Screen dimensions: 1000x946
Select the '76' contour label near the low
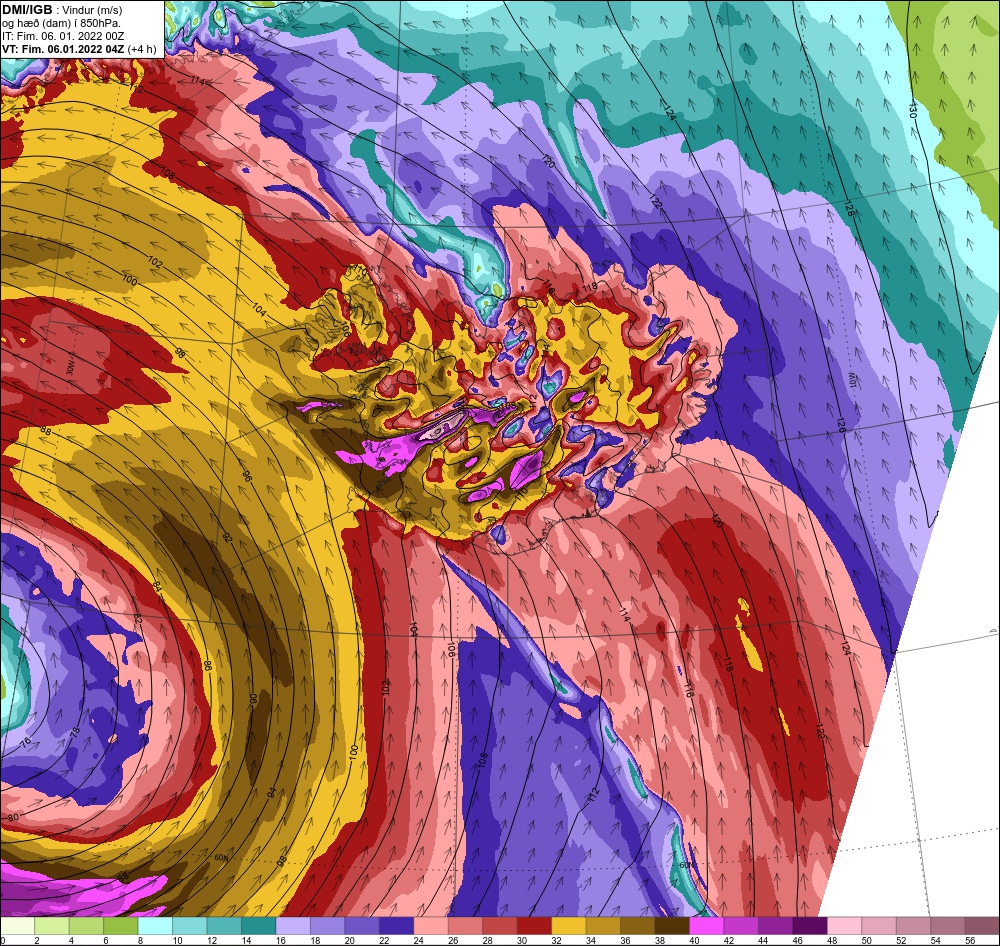point(26,742)
